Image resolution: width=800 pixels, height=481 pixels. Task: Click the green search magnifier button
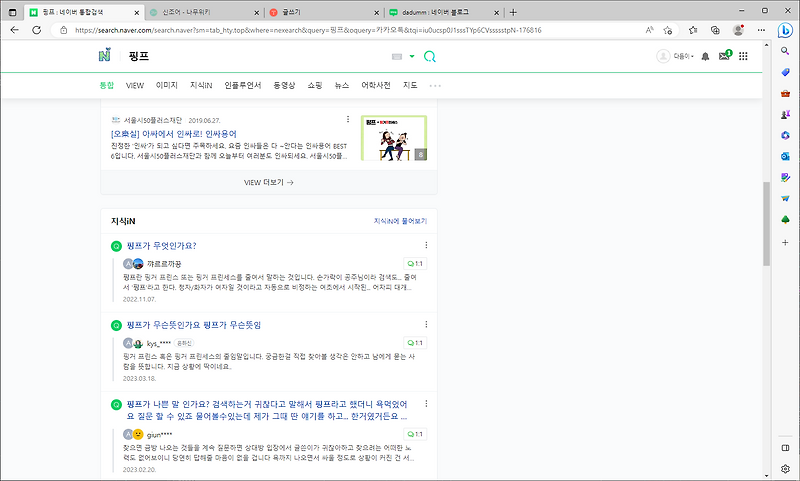coord(430,56)
